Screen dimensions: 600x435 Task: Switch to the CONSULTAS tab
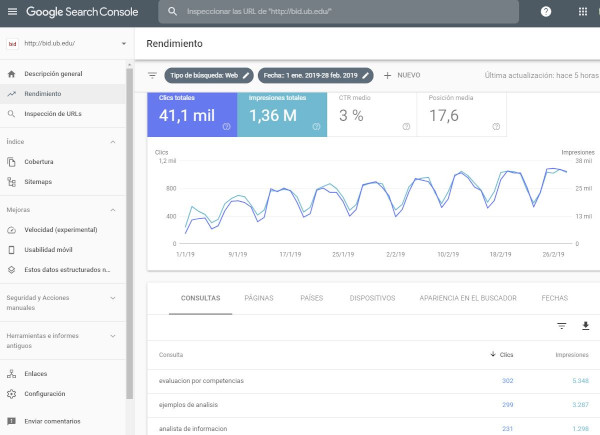(201, 298)
